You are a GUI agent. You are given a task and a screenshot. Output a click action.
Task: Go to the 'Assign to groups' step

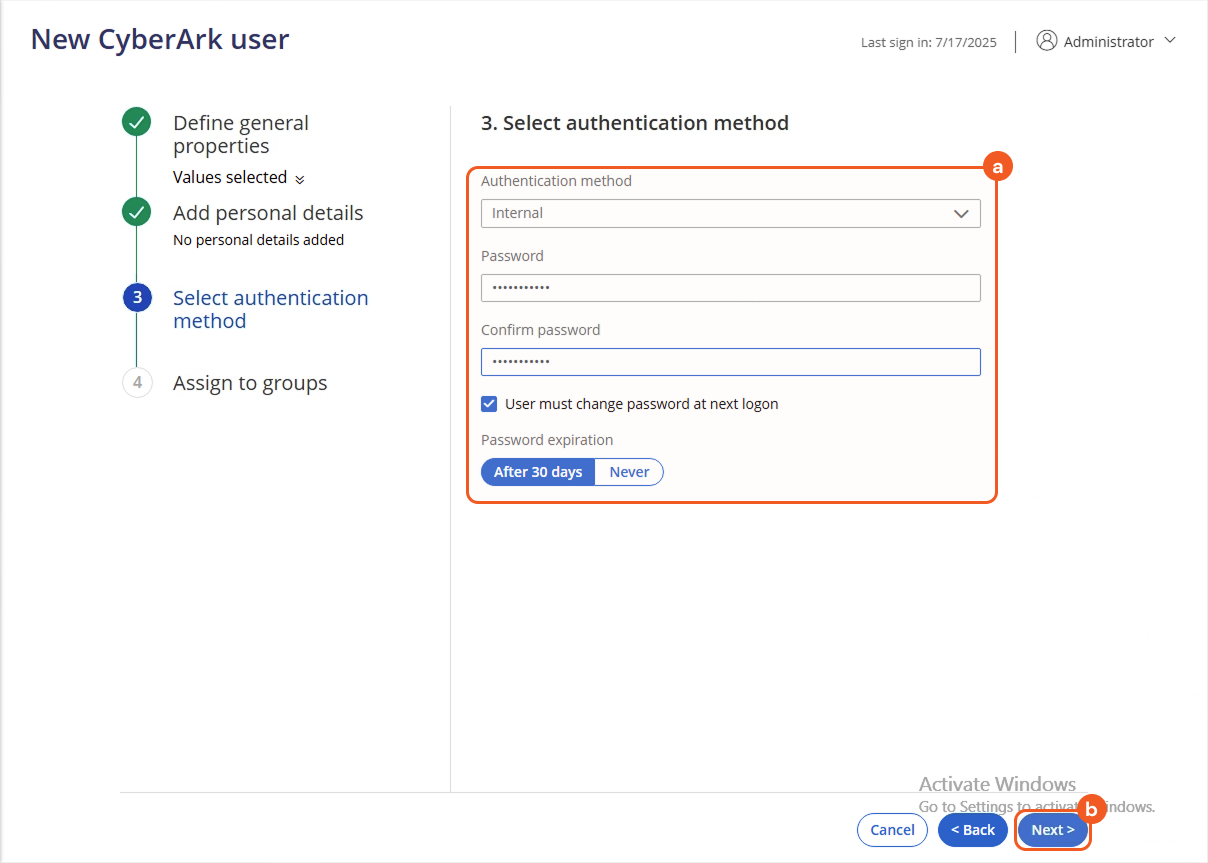(251, 382)
